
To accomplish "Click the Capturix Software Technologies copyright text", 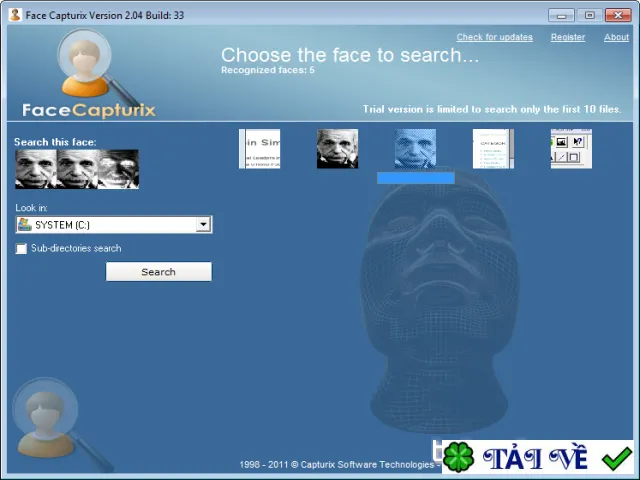I will 340,464.
